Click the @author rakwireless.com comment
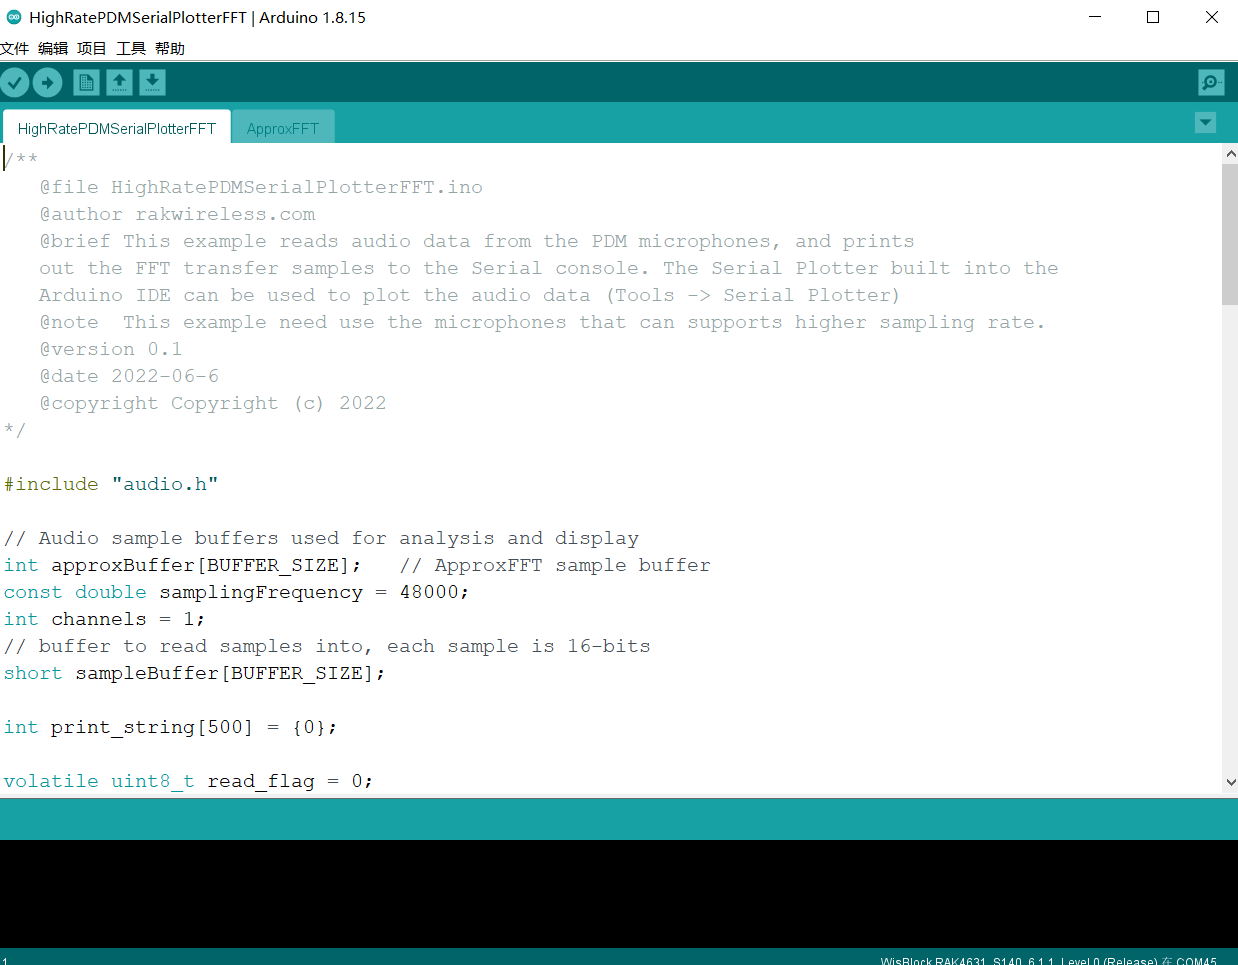Image resolution: width=1238 pixels, height=965 pixels. tap(177, 214)
